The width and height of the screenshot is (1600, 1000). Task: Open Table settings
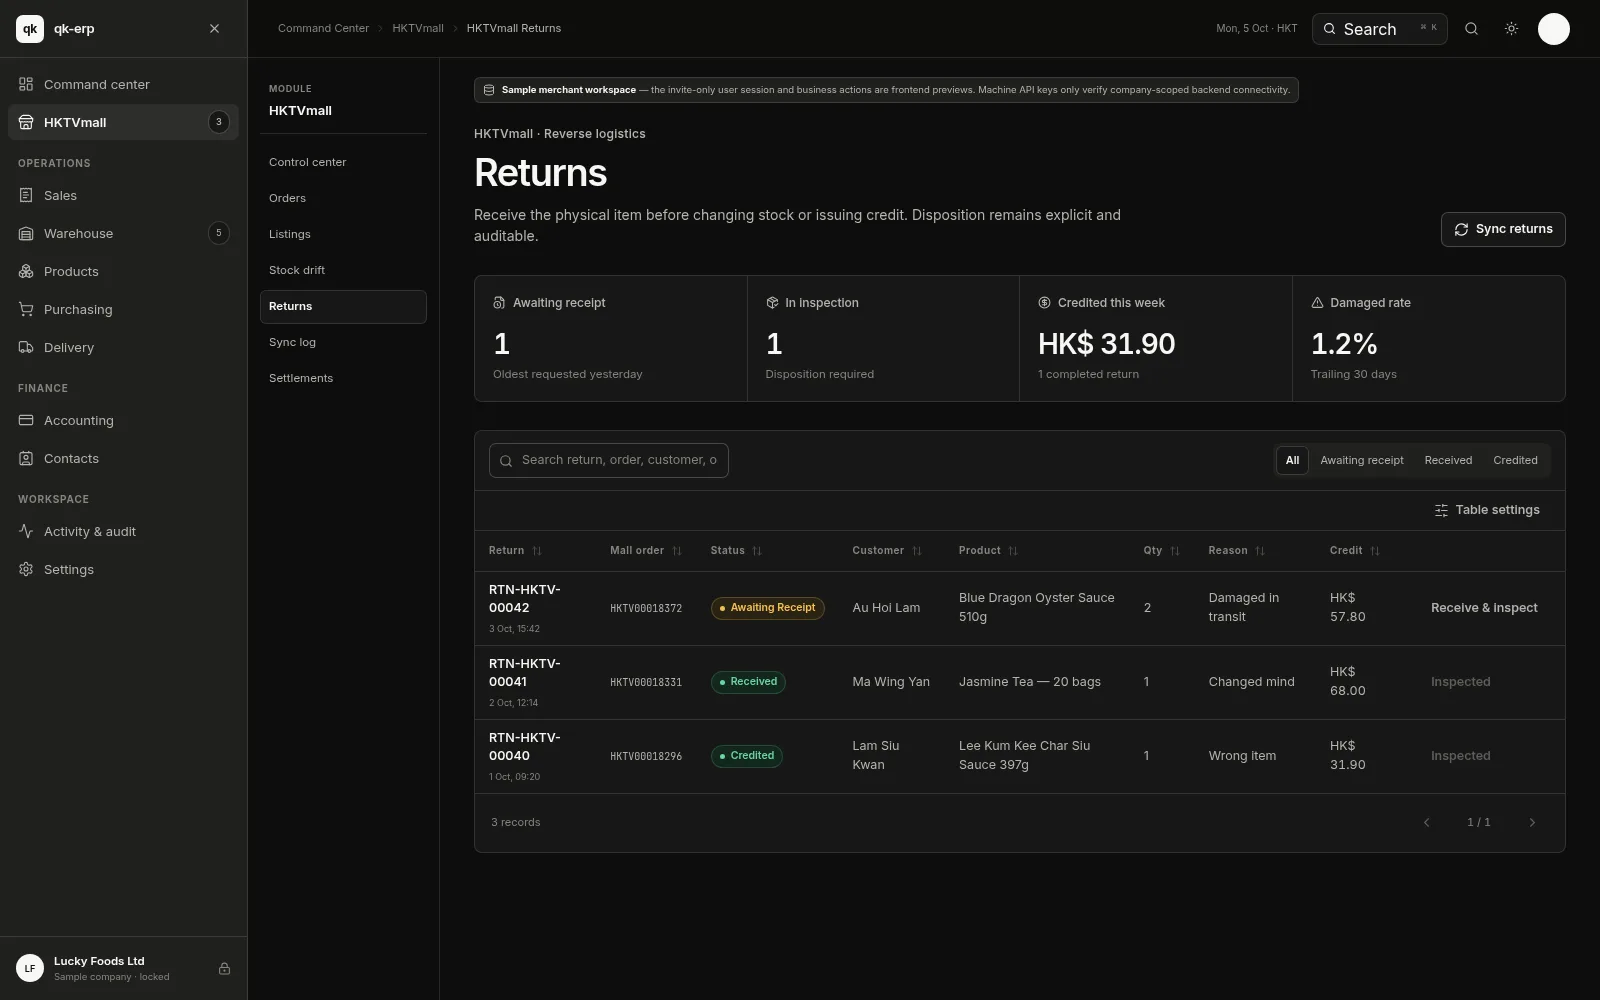click(1487, 511)
